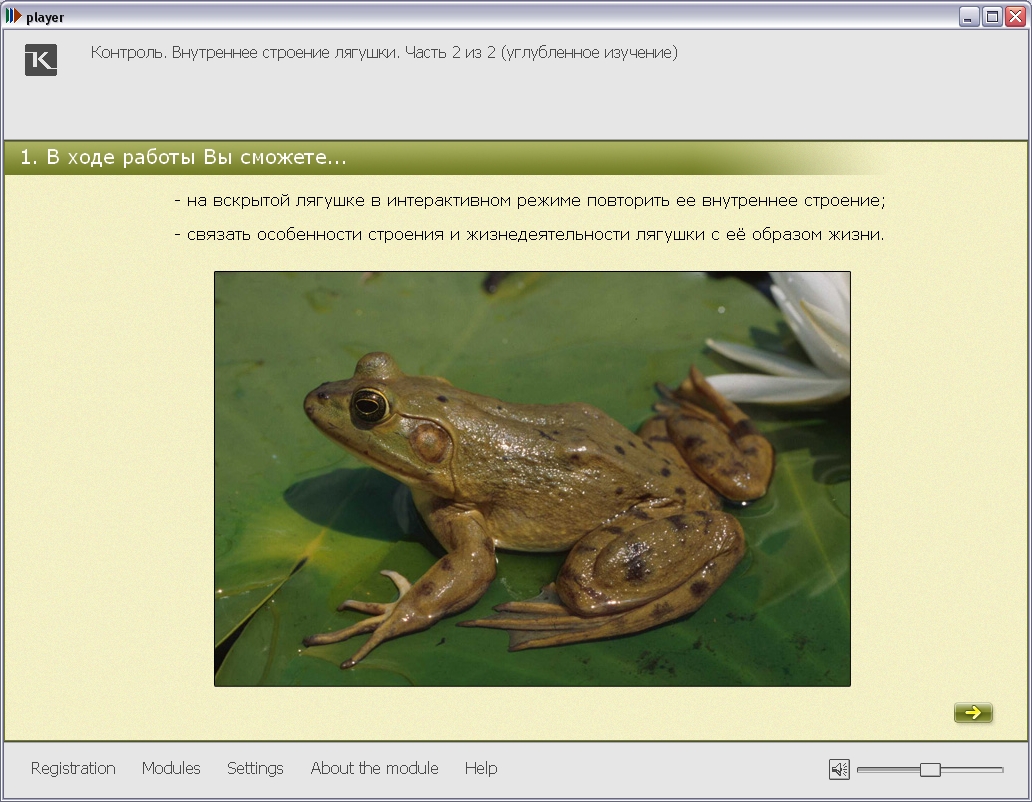Open the Modules menu
Image resolution: width=1032 pixels, height=802 pixels.
(171, 768)
